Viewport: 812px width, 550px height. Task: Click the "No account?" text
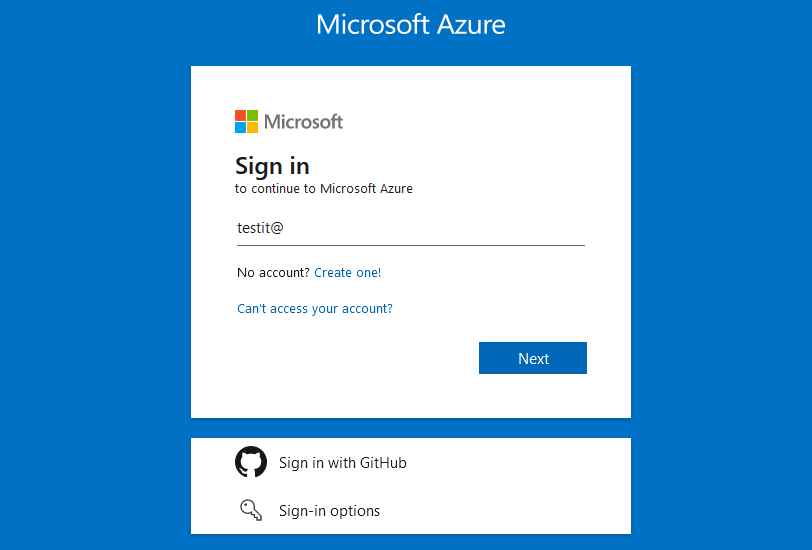[x=273, y=272]
